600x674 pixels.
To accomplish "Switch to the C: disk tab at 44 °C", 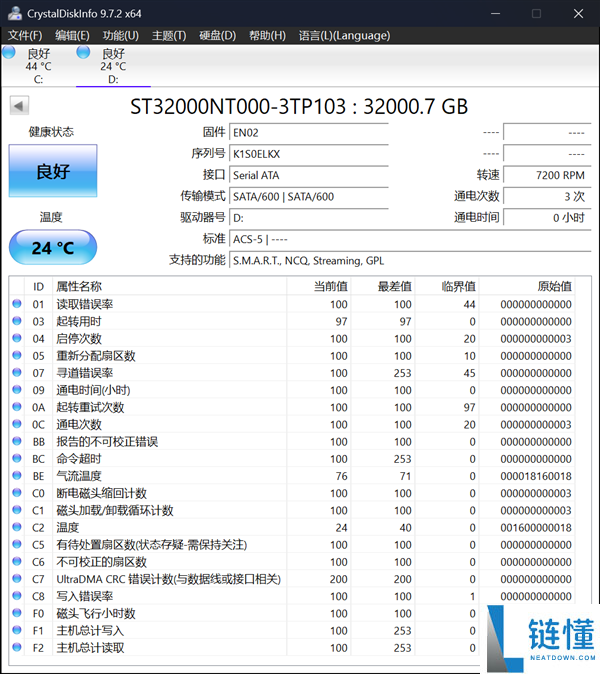I will pyautogui.click(x=38, y=66).
